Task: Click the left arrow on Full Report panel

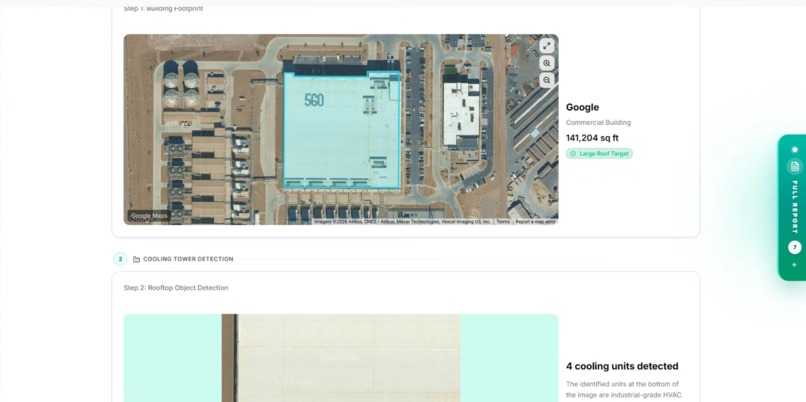Action: coord(795,265)
